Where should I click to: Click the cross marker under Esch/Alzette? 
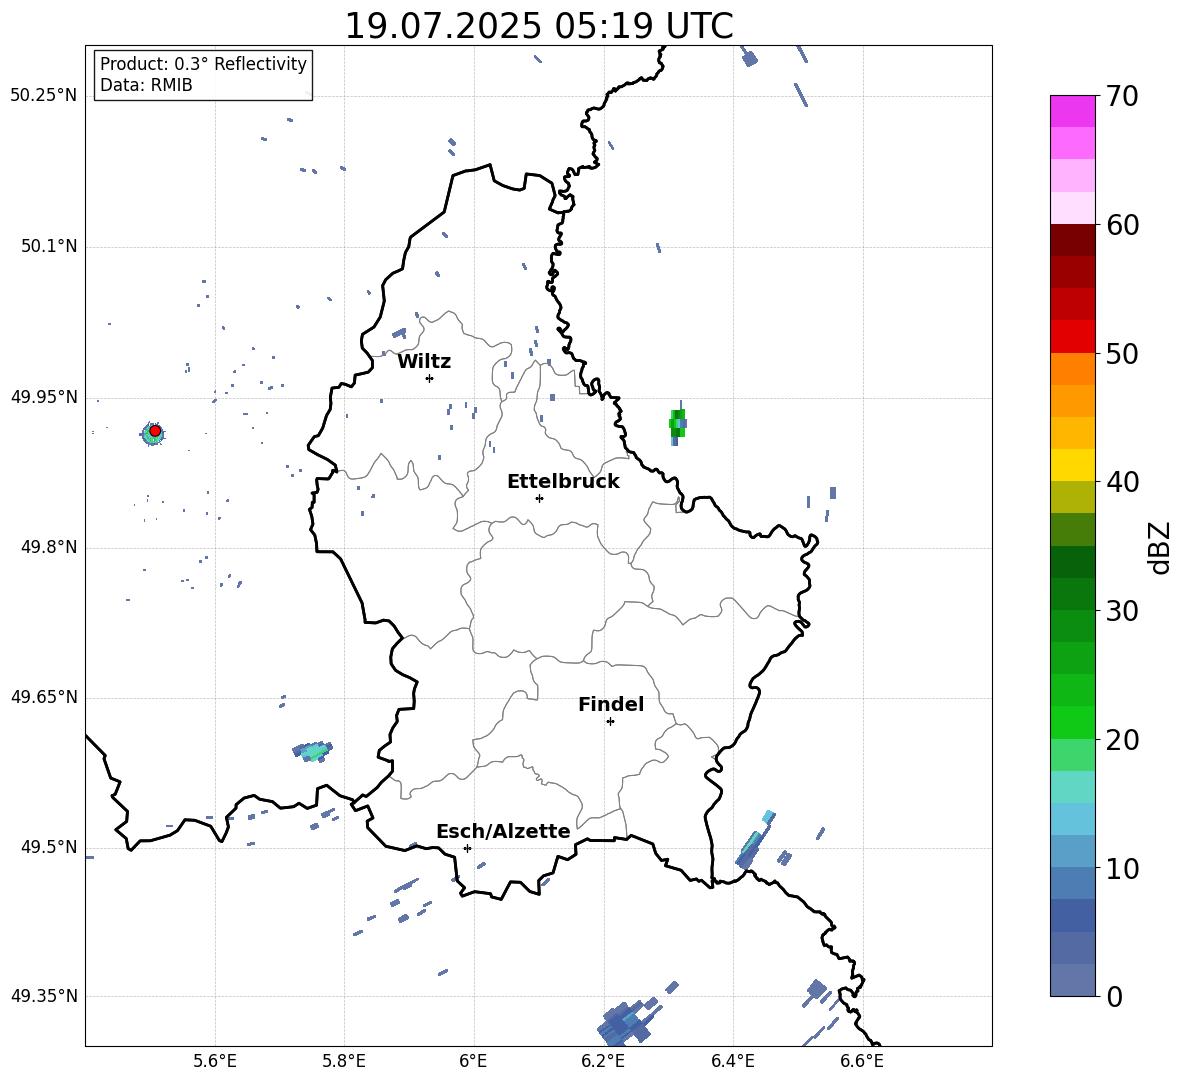click(467, 848)
